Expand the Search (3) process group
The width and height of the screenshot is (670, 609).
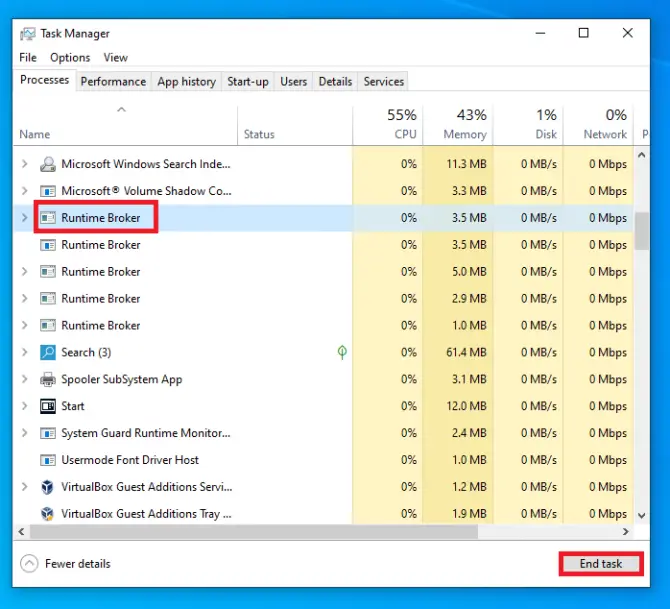tap(24, 353)
